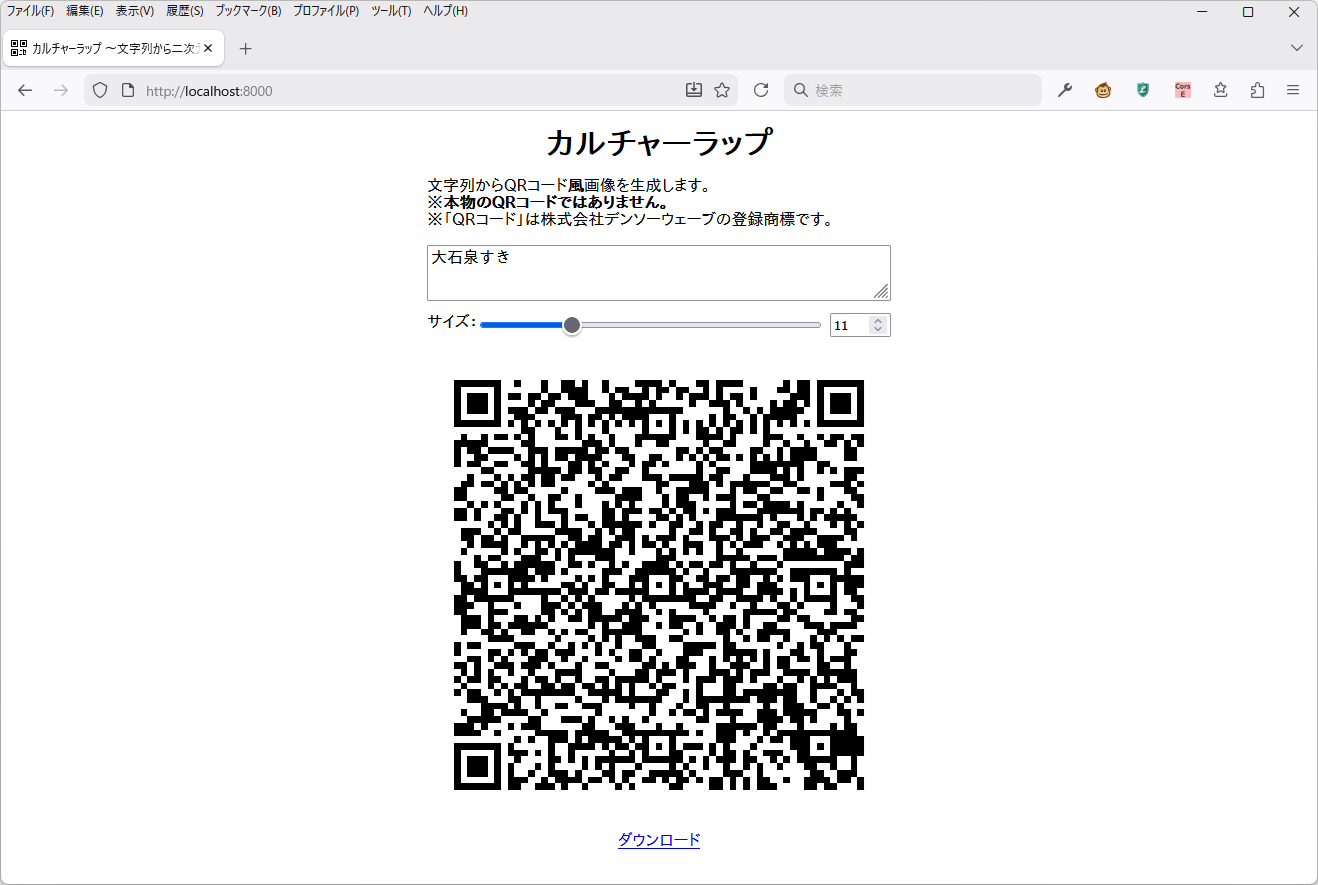This screenshot has height=885, width=1318.
Task: Open the Tampermonkey extension icon
Action: coord(1102,90)
